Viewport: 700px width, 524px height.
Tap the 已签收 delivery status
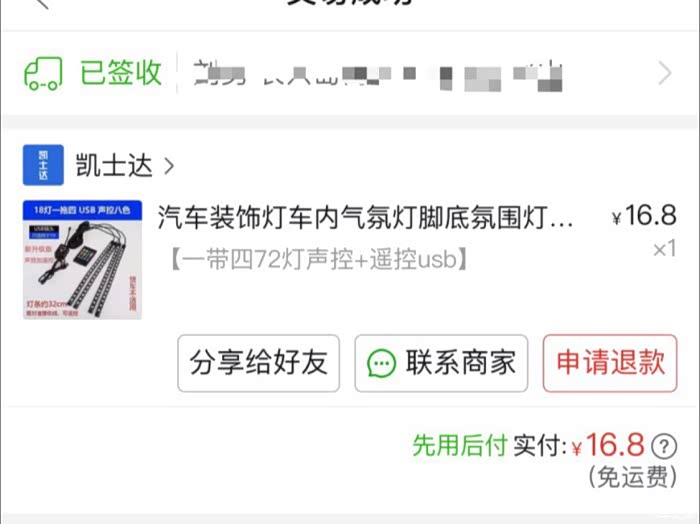pos(121,72)
